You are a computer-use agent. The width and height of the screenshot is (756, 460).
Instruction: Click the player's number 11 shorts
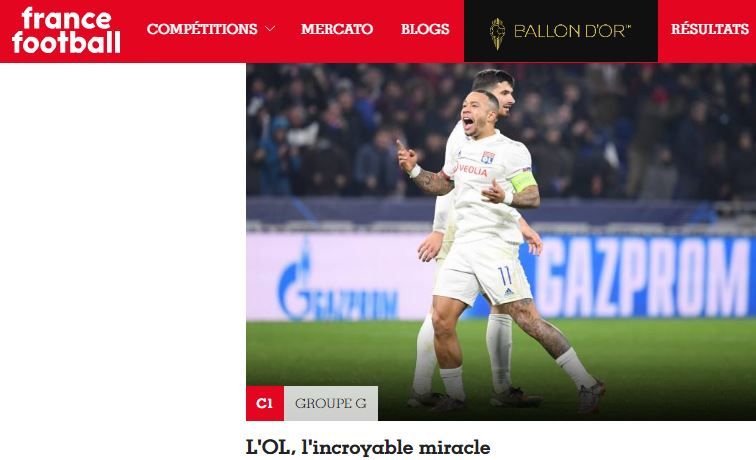(x=483, y=277)
